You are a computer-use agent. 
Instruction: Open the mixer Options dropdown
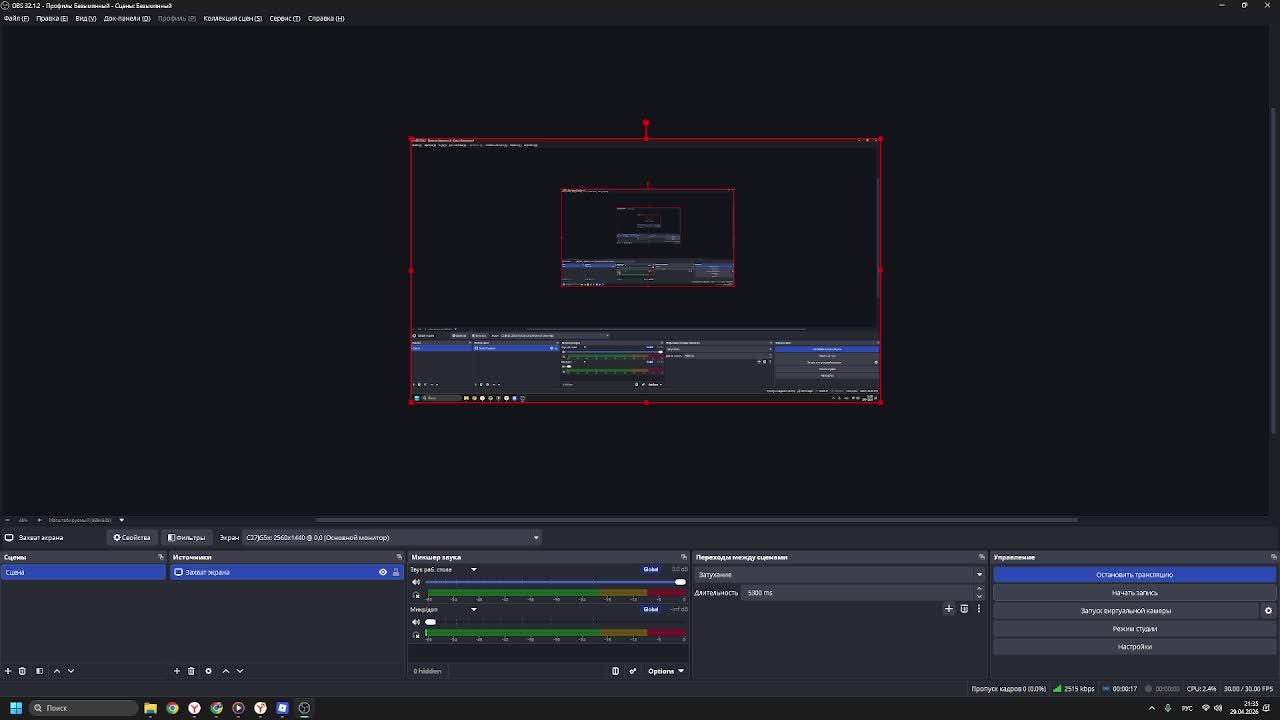coord(666,671)
